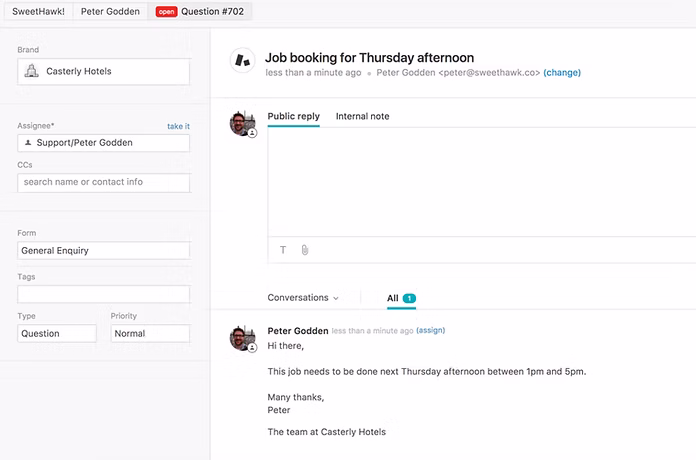Click inside the public reply text area

pos(482,182)
